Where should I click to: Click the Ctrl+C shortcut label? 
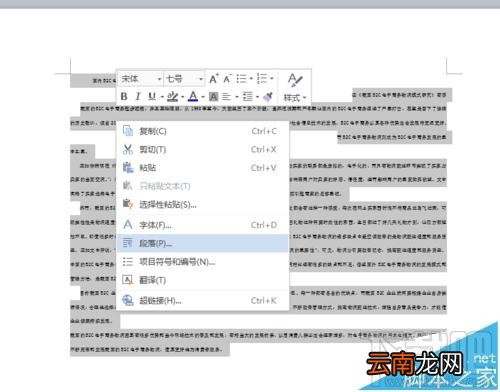264,131
